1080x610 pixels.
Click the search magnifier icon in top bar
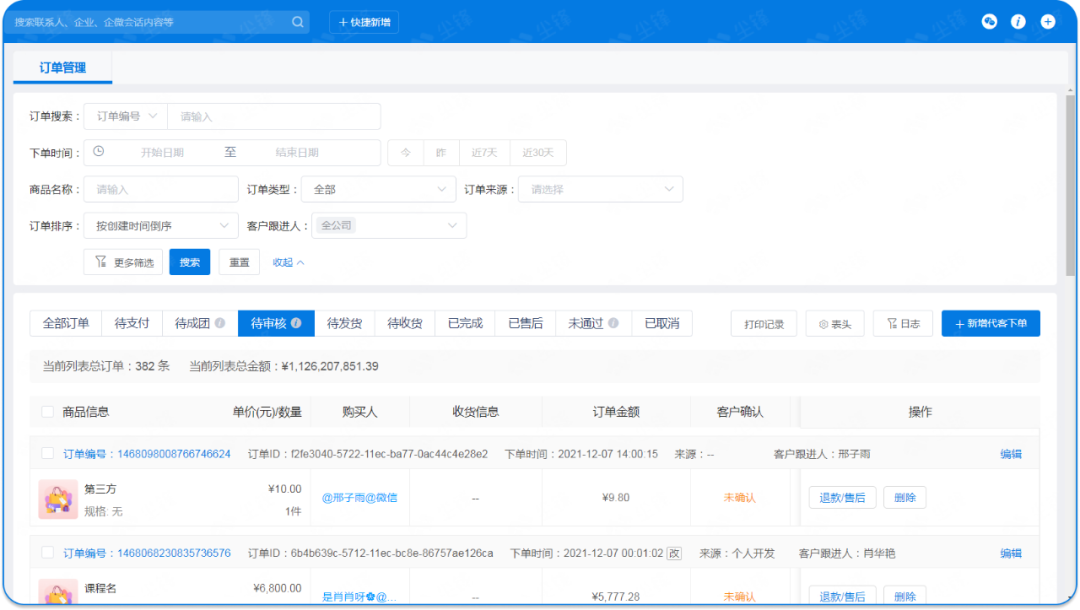tap(297, 22)
